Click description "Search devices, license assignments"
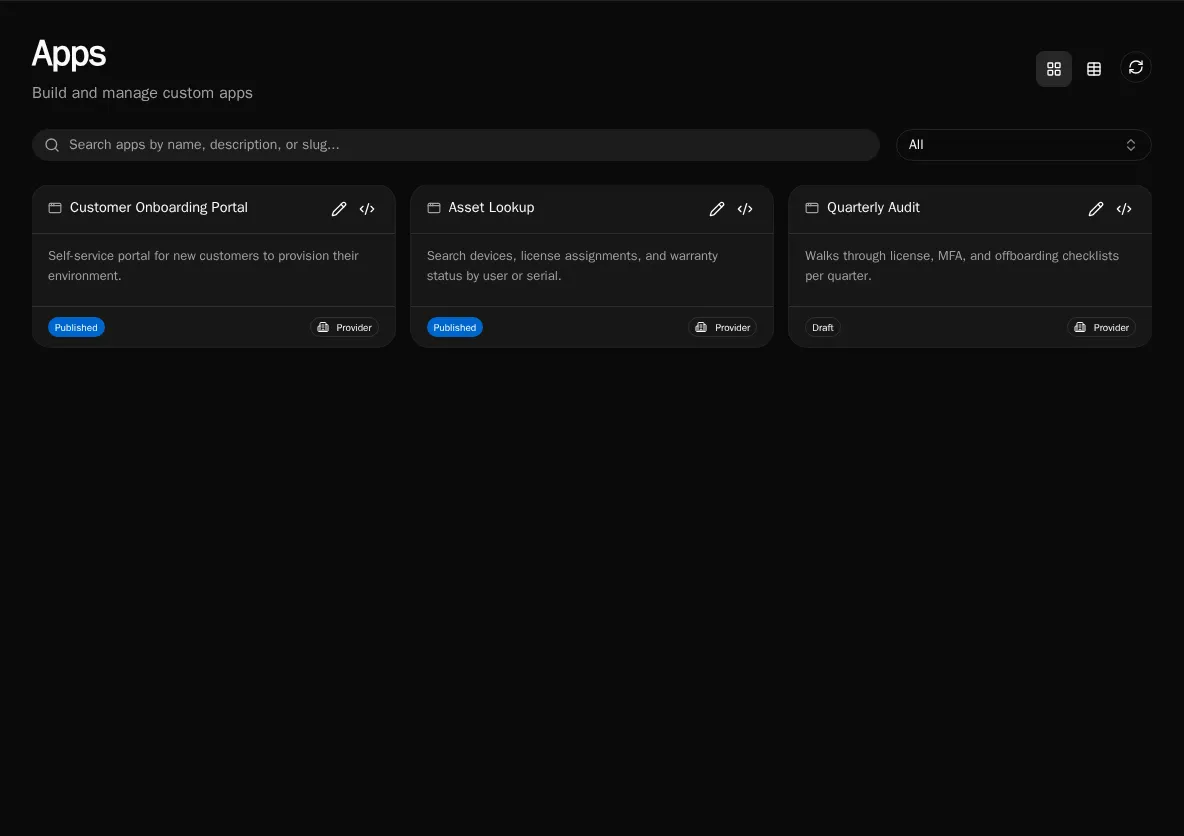Screen dimensions: 1184x836 point(572,266)
